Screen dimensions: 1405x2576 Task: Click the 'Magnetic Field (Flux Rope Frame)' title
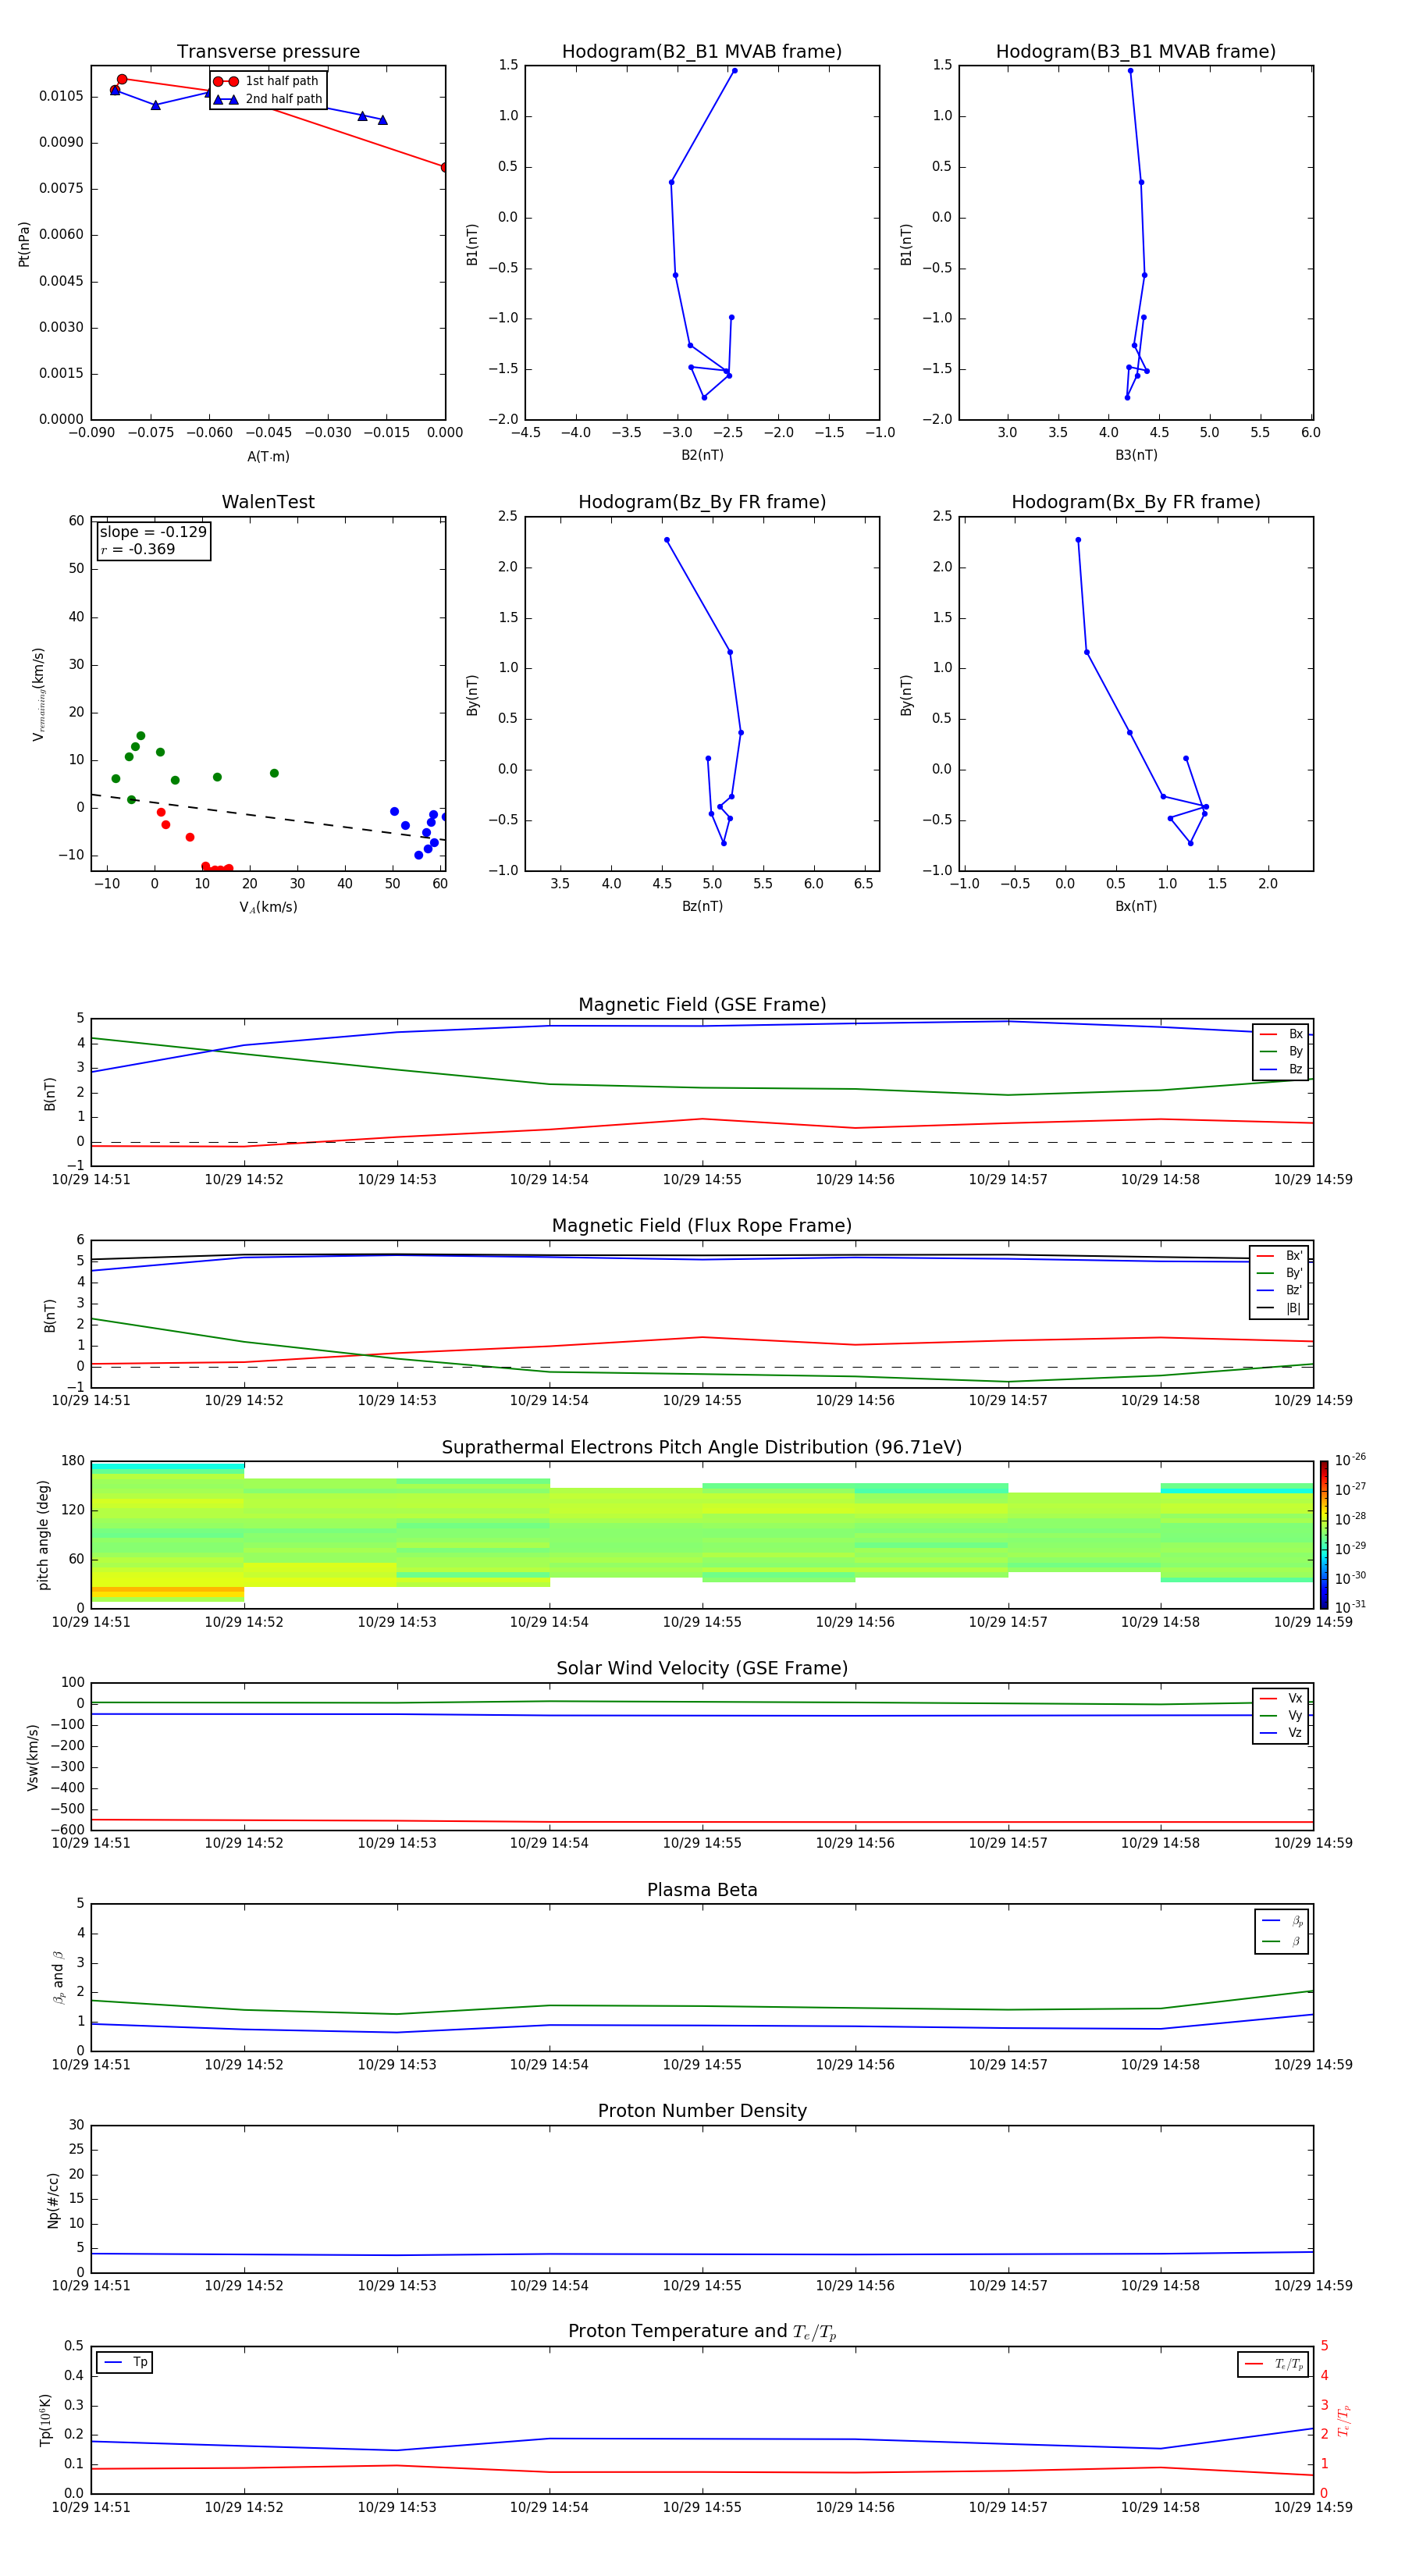pos(702,1226)
